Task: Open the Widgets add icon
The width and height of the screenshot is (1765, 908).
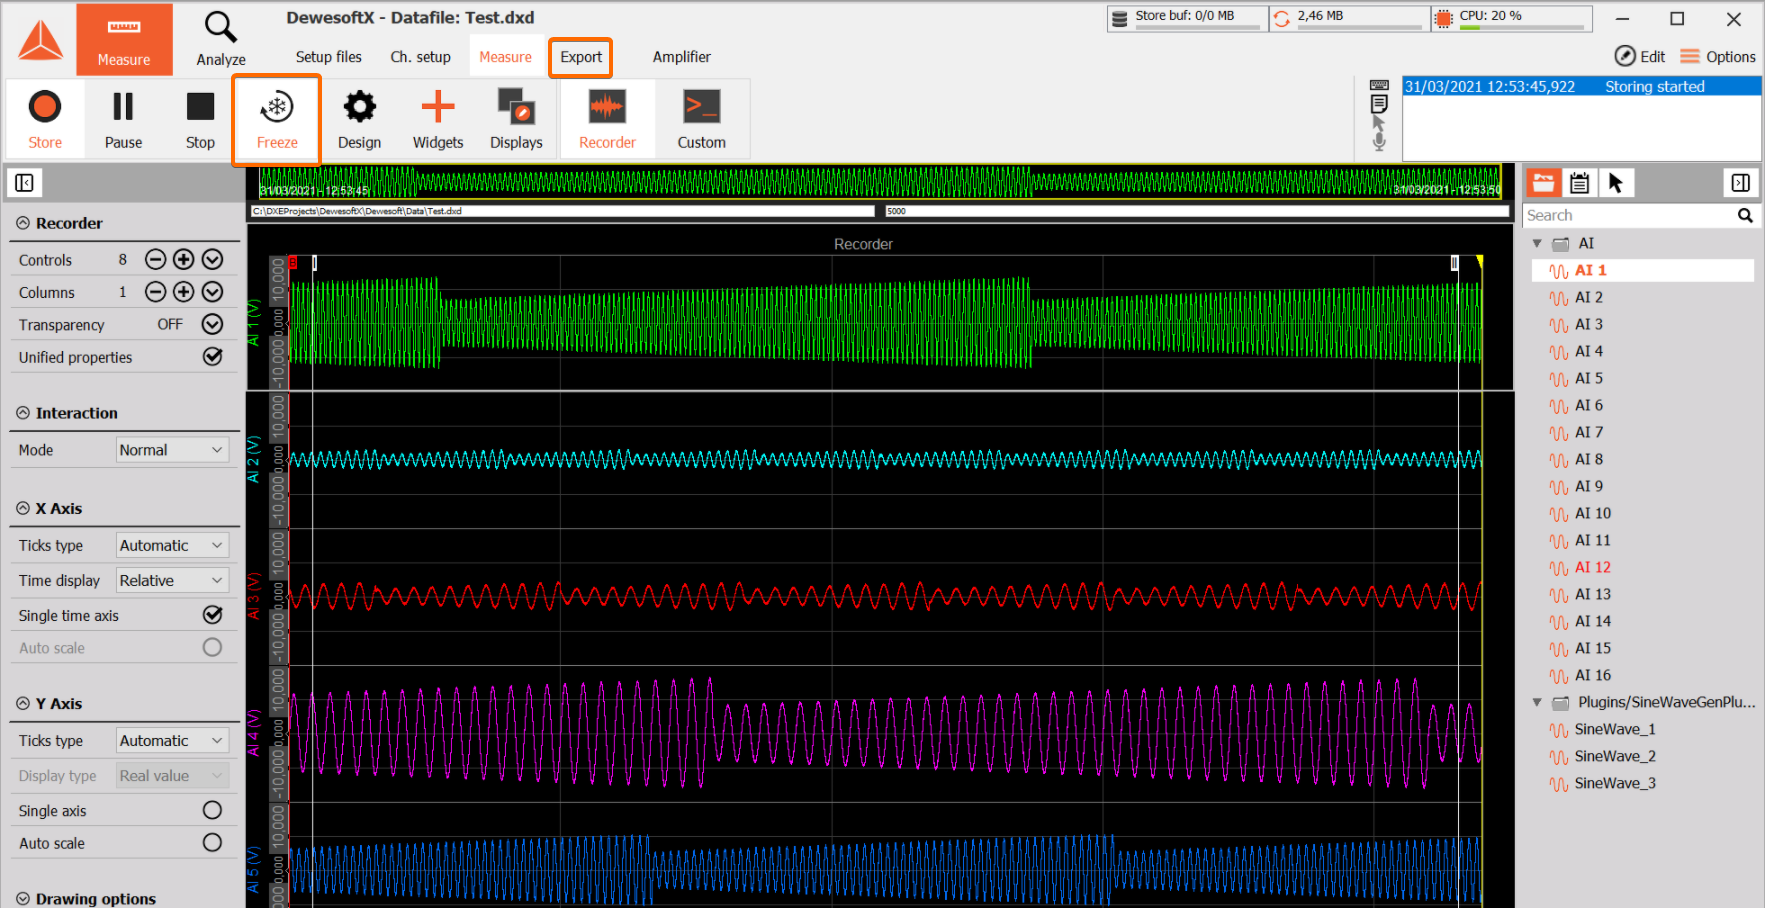Action: (x=438, y=119)
